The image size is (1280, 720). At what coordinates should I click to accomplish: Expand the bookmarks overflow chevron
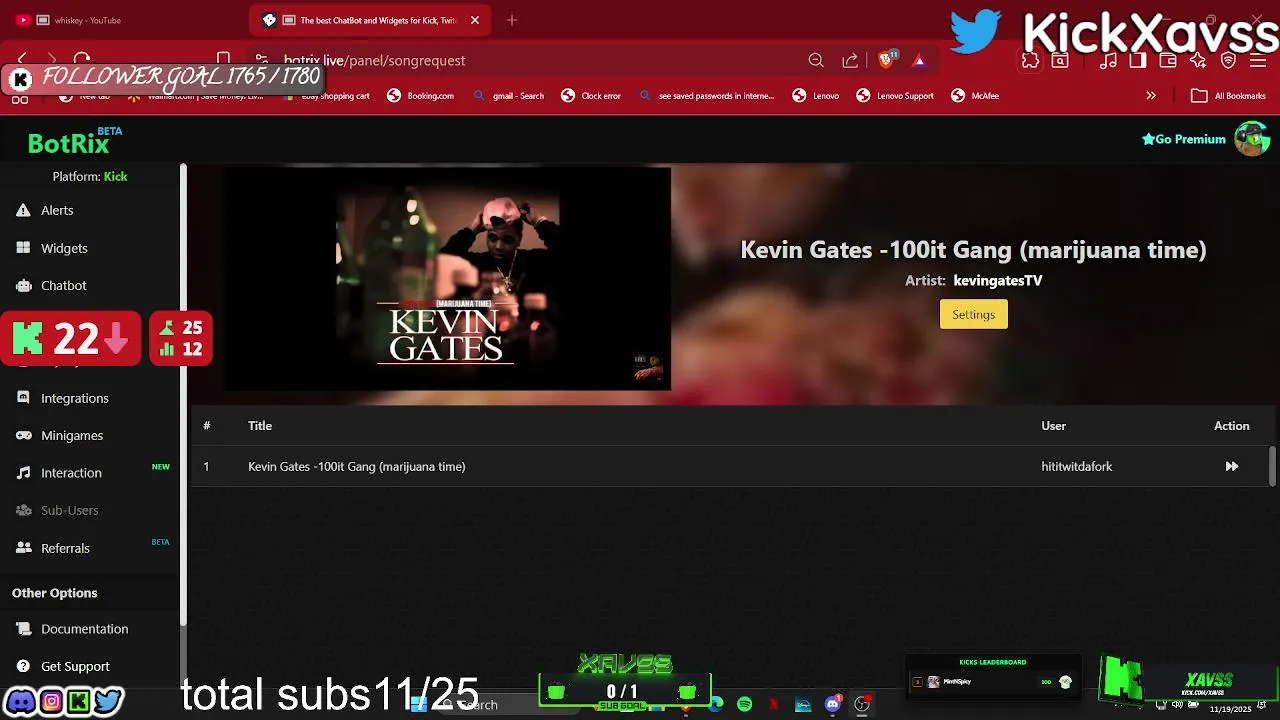pos(1151,96)
